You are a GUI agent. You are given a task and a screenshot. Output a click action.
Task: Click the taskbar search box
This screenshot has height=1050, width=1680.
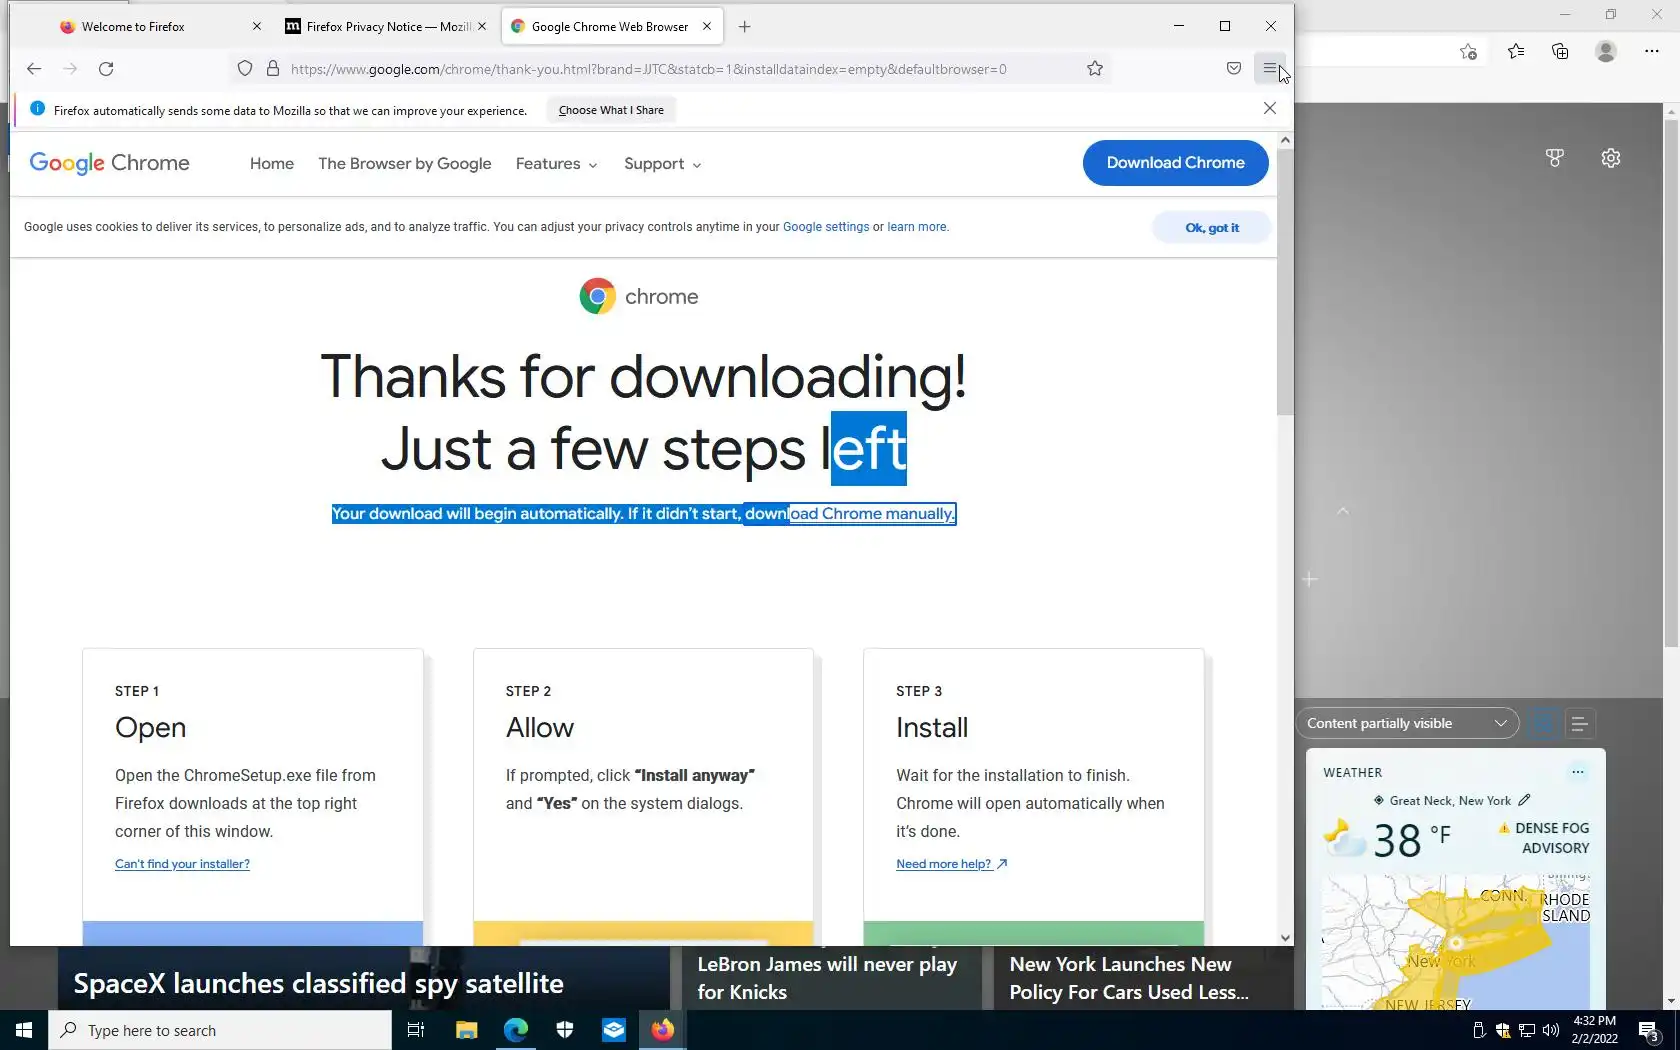click(220, 1030)
